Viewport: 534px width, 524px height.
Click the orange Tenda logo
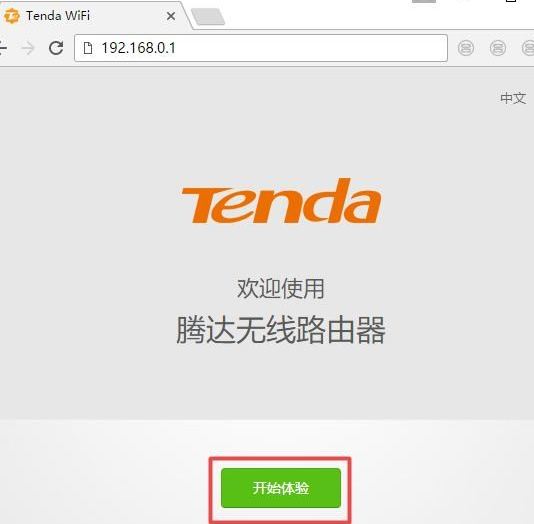281,201
